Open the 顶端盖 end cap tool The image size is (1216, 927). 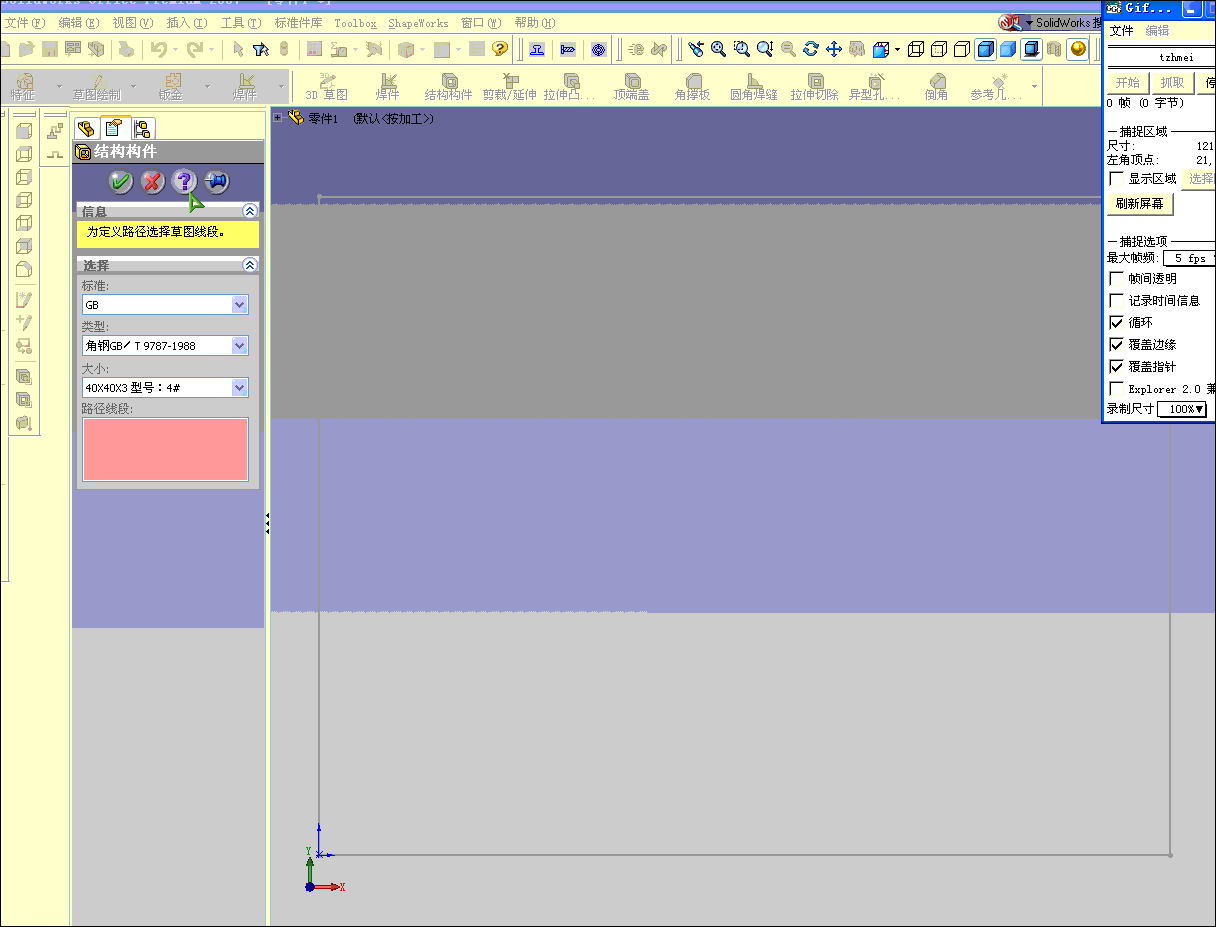tap(633, 85)
